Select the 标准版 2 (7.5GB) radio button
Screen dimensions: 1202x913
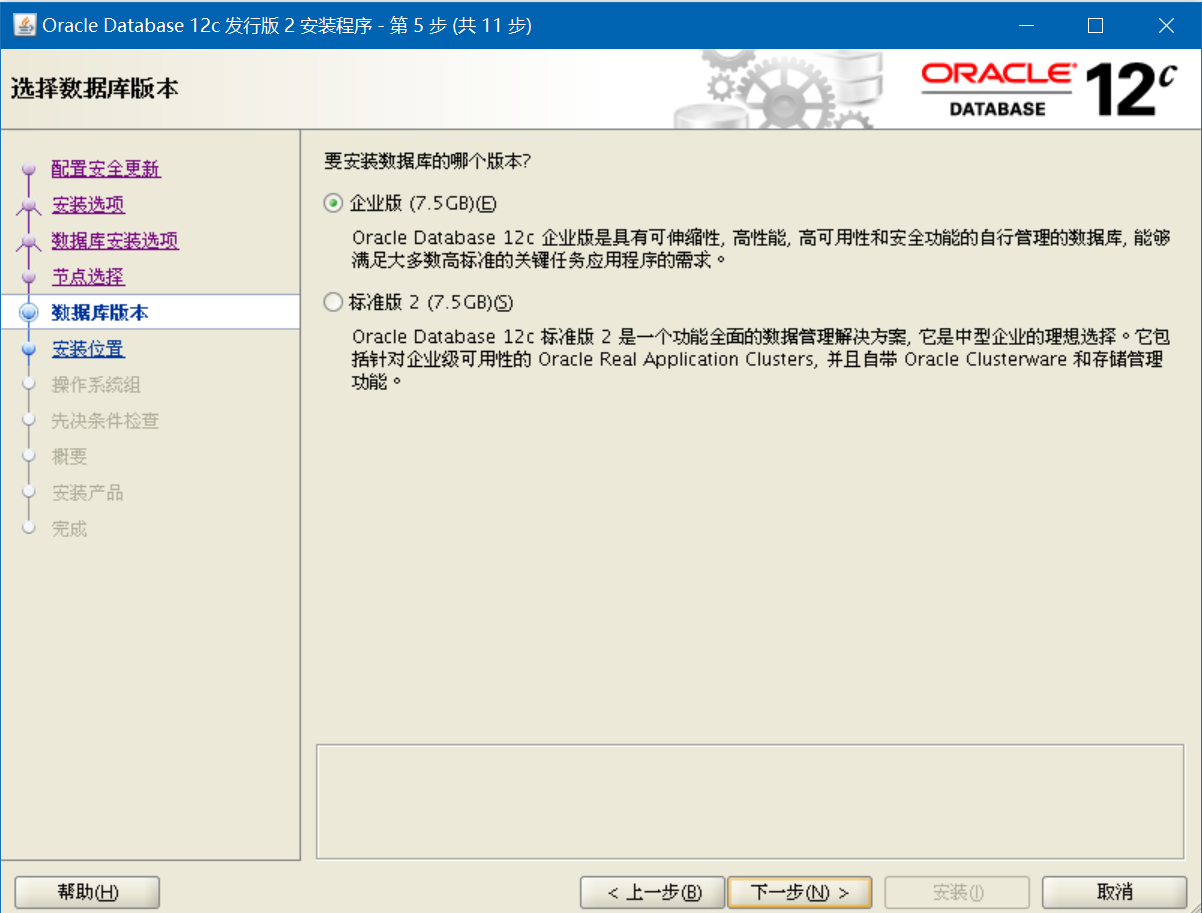[333, 302]
